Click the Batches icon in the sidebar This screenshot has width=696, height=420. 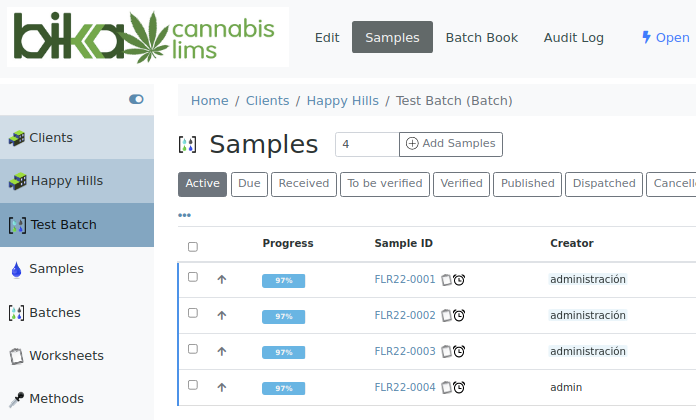16,313
